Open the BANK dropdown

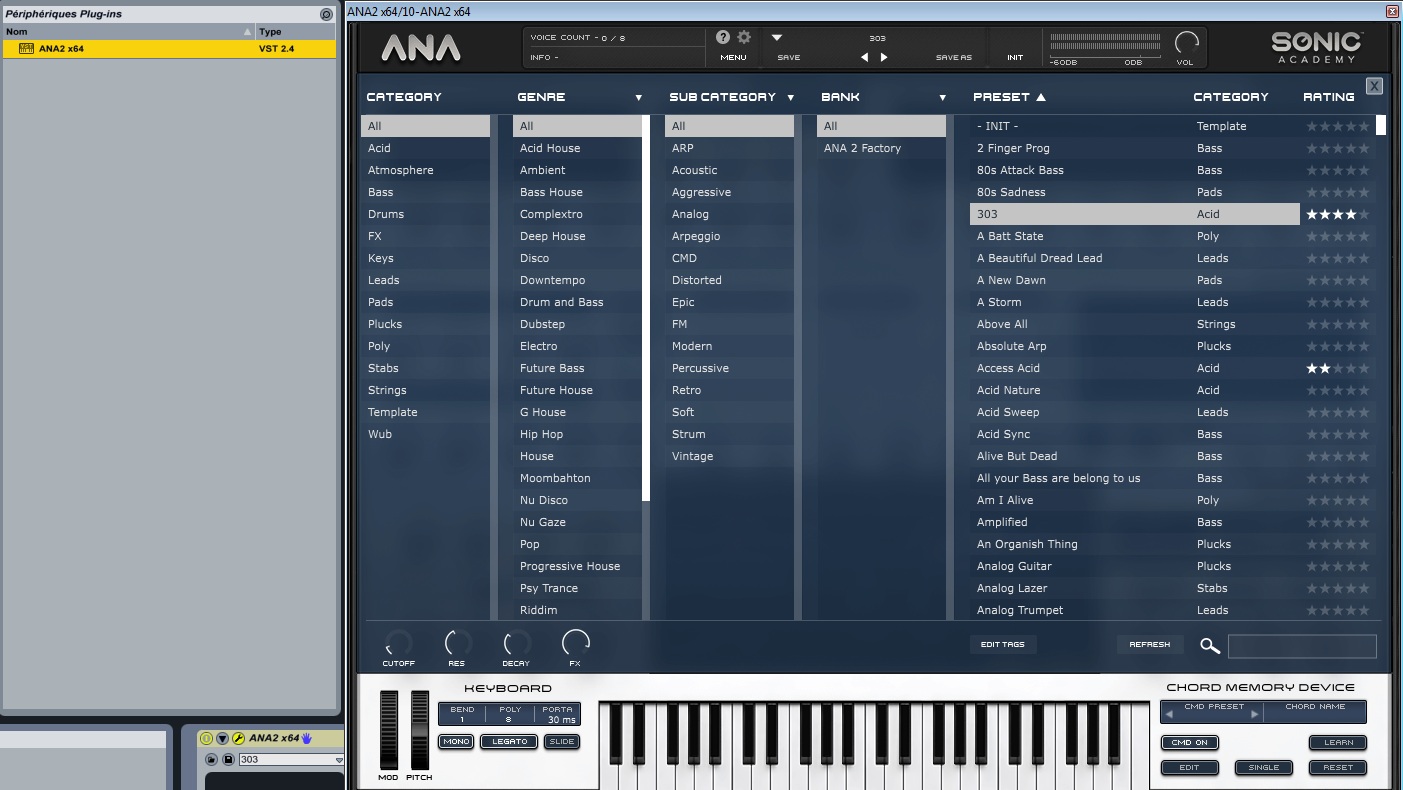(x=941, y=96)
